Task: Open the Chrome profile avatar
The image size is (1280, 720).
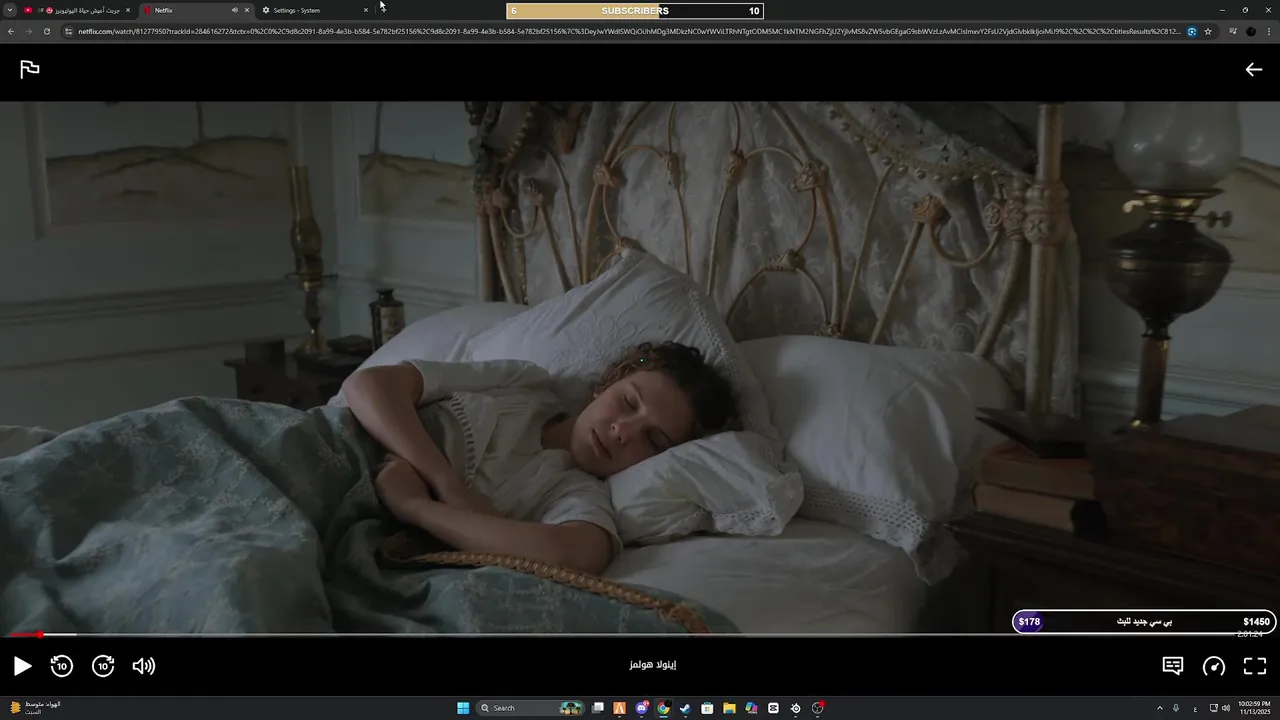Action: [1251, 31]
